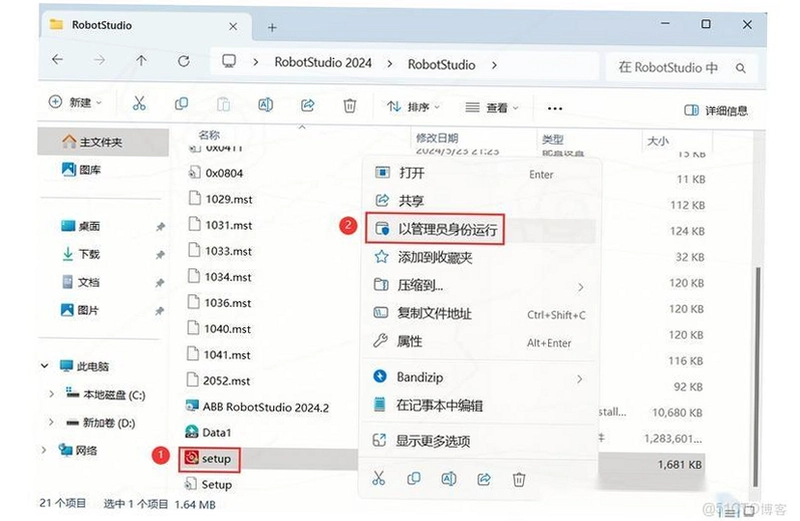The height and width of the screenshot is (521, 800).
Task: Open 文档 in the sidebar
Action: 80,282
